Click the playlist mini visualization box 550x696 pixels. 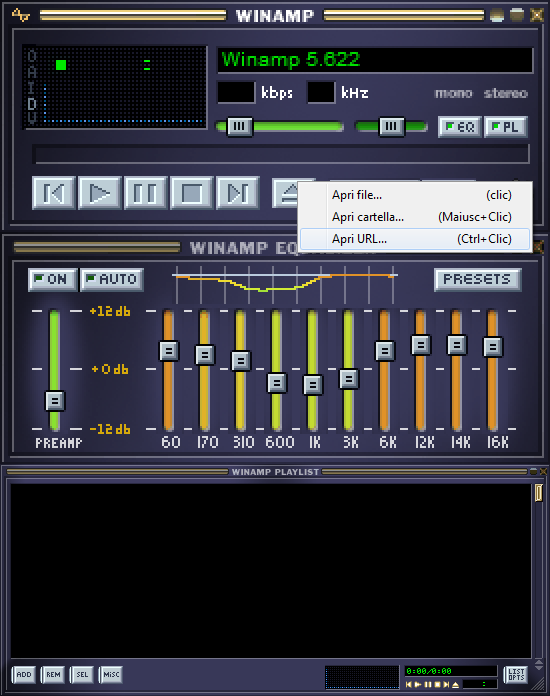(x=362, y=677)
